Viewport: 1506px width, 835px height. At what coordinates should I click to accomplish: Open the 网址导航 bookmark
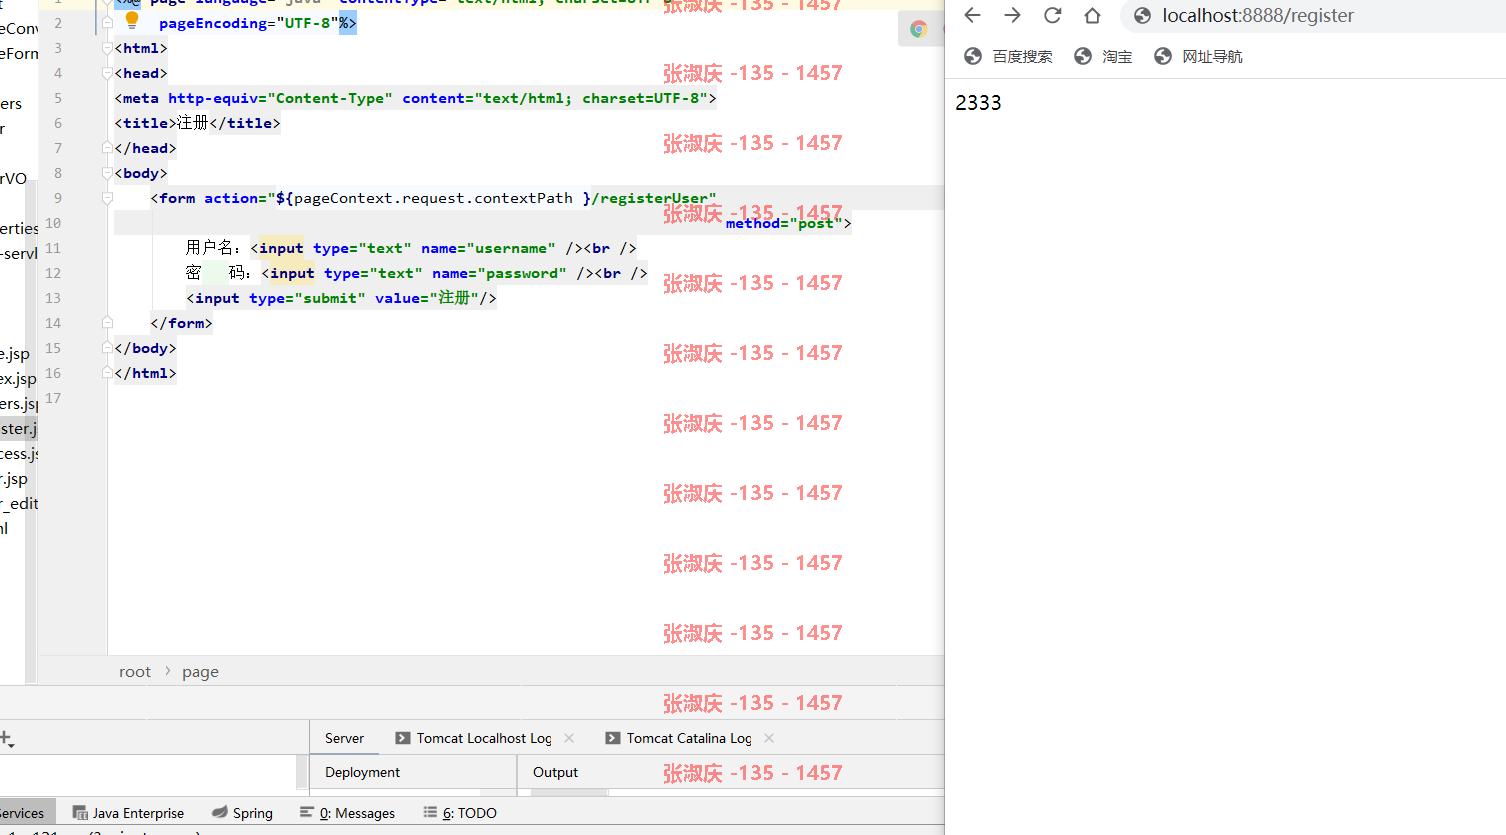1198,57
